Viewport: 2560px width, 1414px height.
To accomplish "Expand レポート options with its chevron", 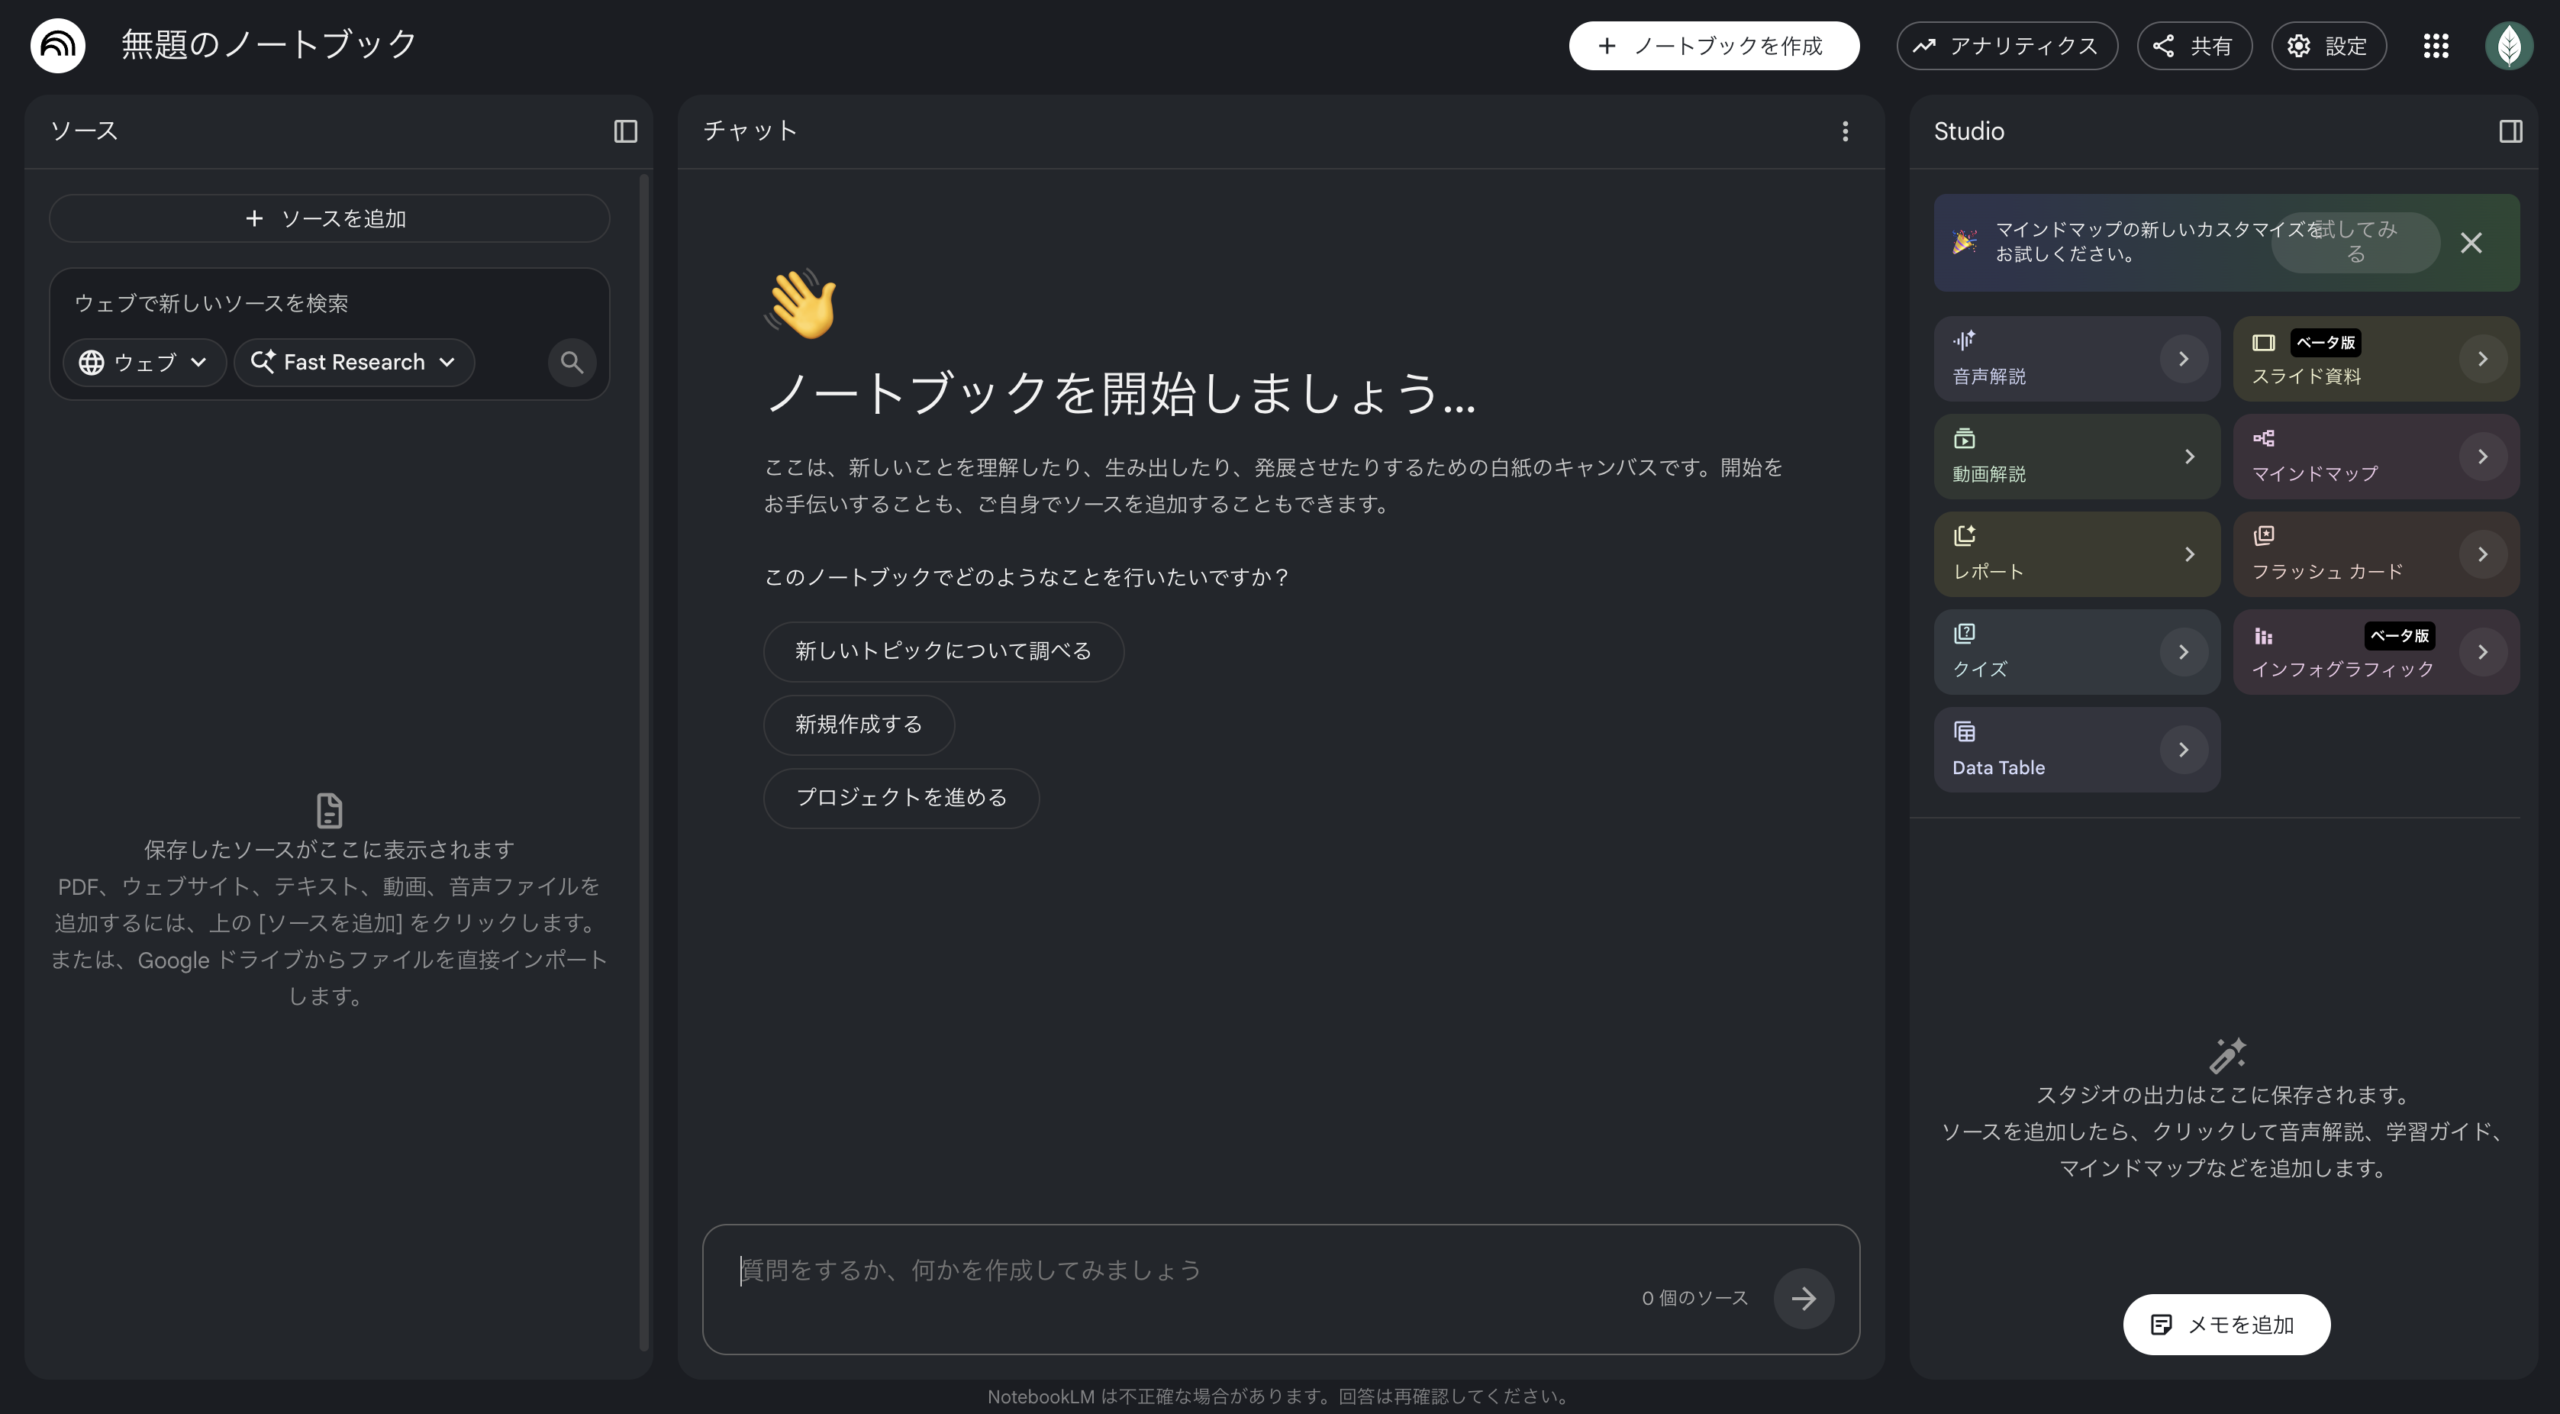I will pyautogui.click(x=2189, y=554).
